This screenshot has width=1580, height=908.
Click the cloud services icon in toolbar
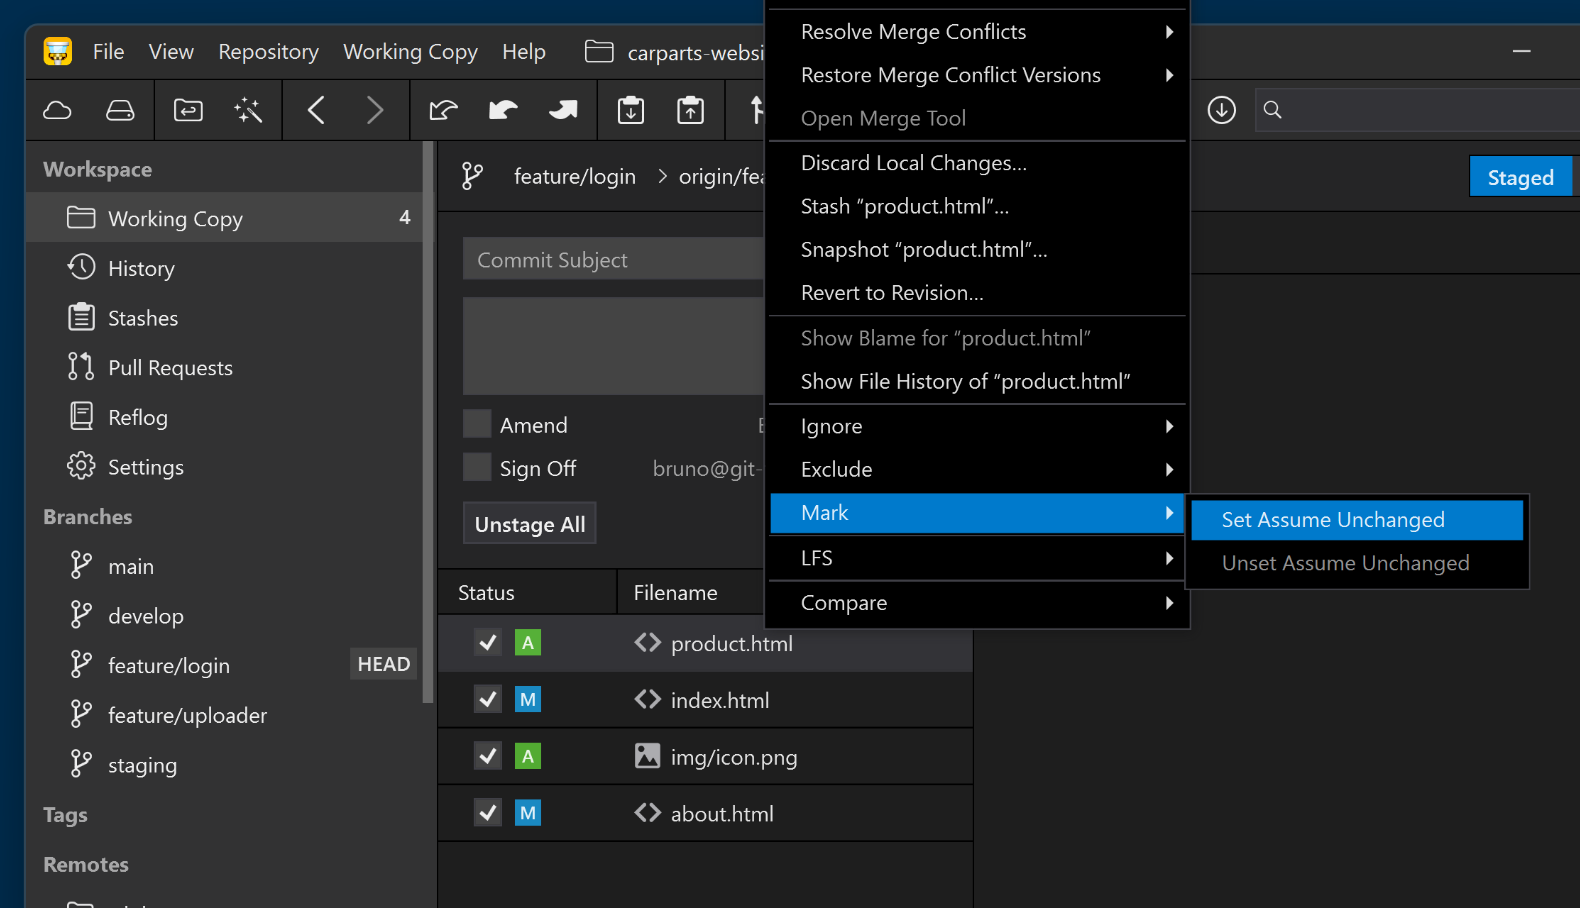pyautogui.click(x=58, y=110)
